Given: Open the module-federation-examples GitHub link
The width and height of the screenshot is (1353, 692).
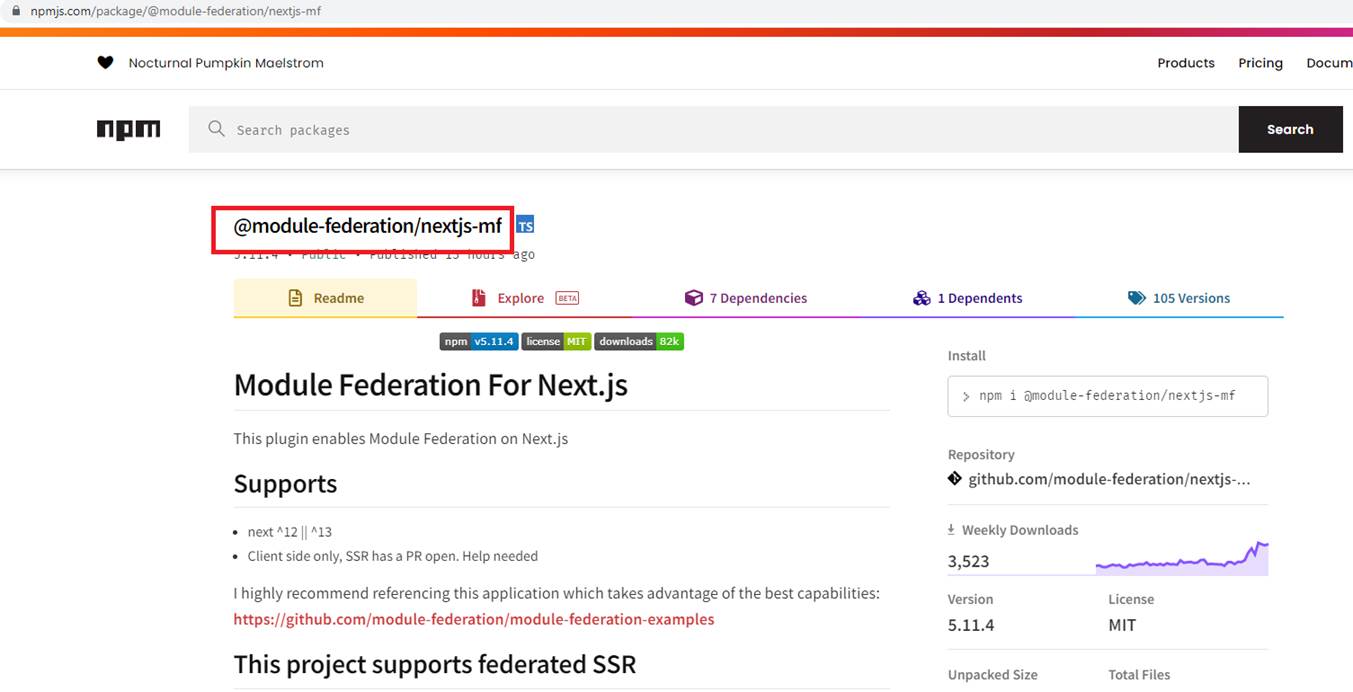Looking at the screenshot, I should [474, 619].
